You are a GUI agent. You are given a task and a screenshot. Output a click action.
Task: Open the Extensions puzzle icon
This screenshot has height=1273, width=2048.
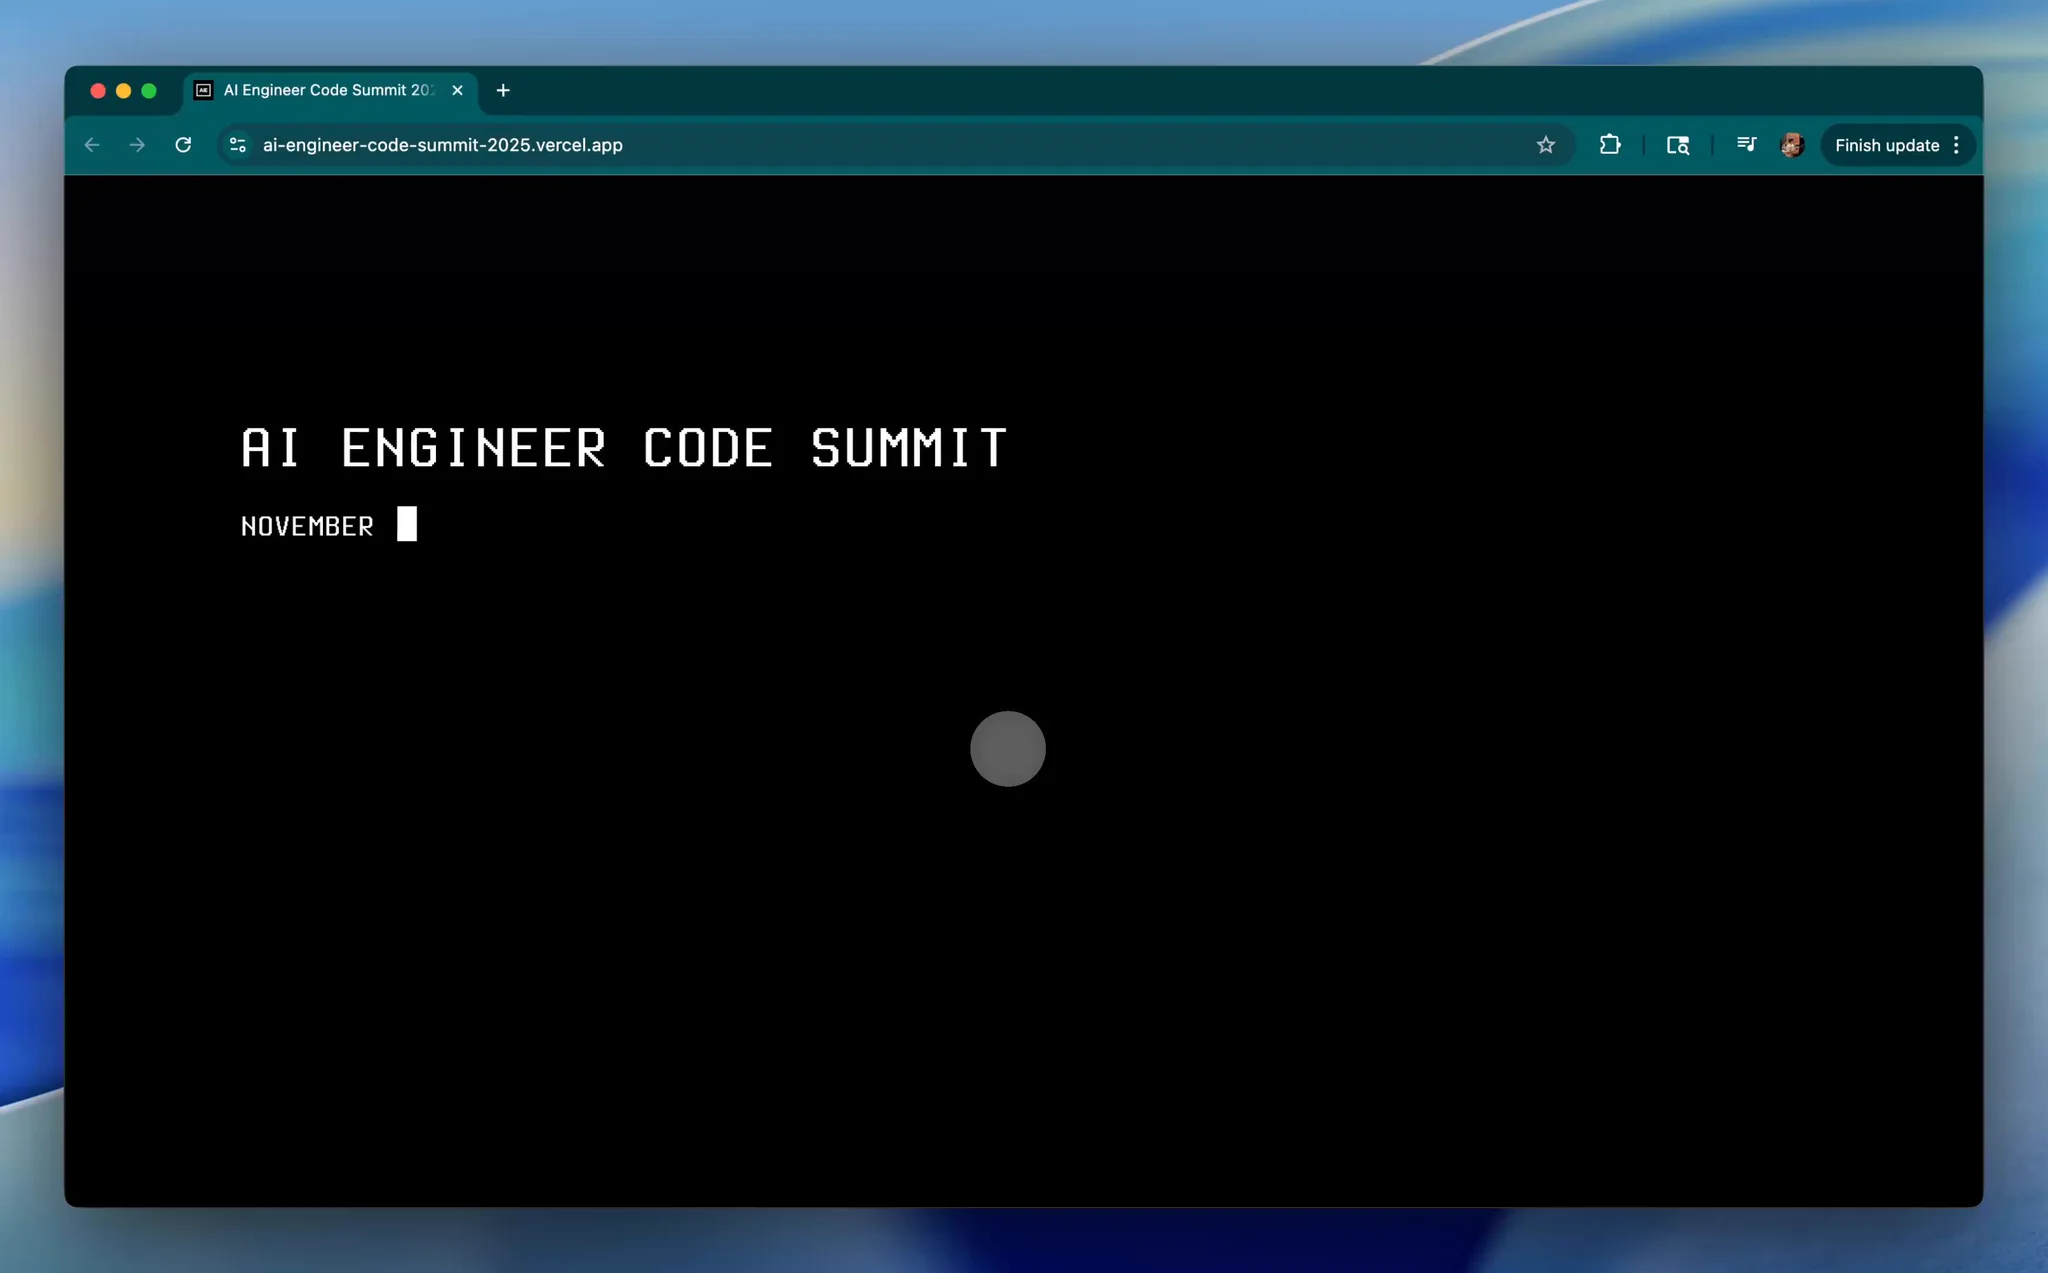pyautogui.click(x=1610, y=145)
